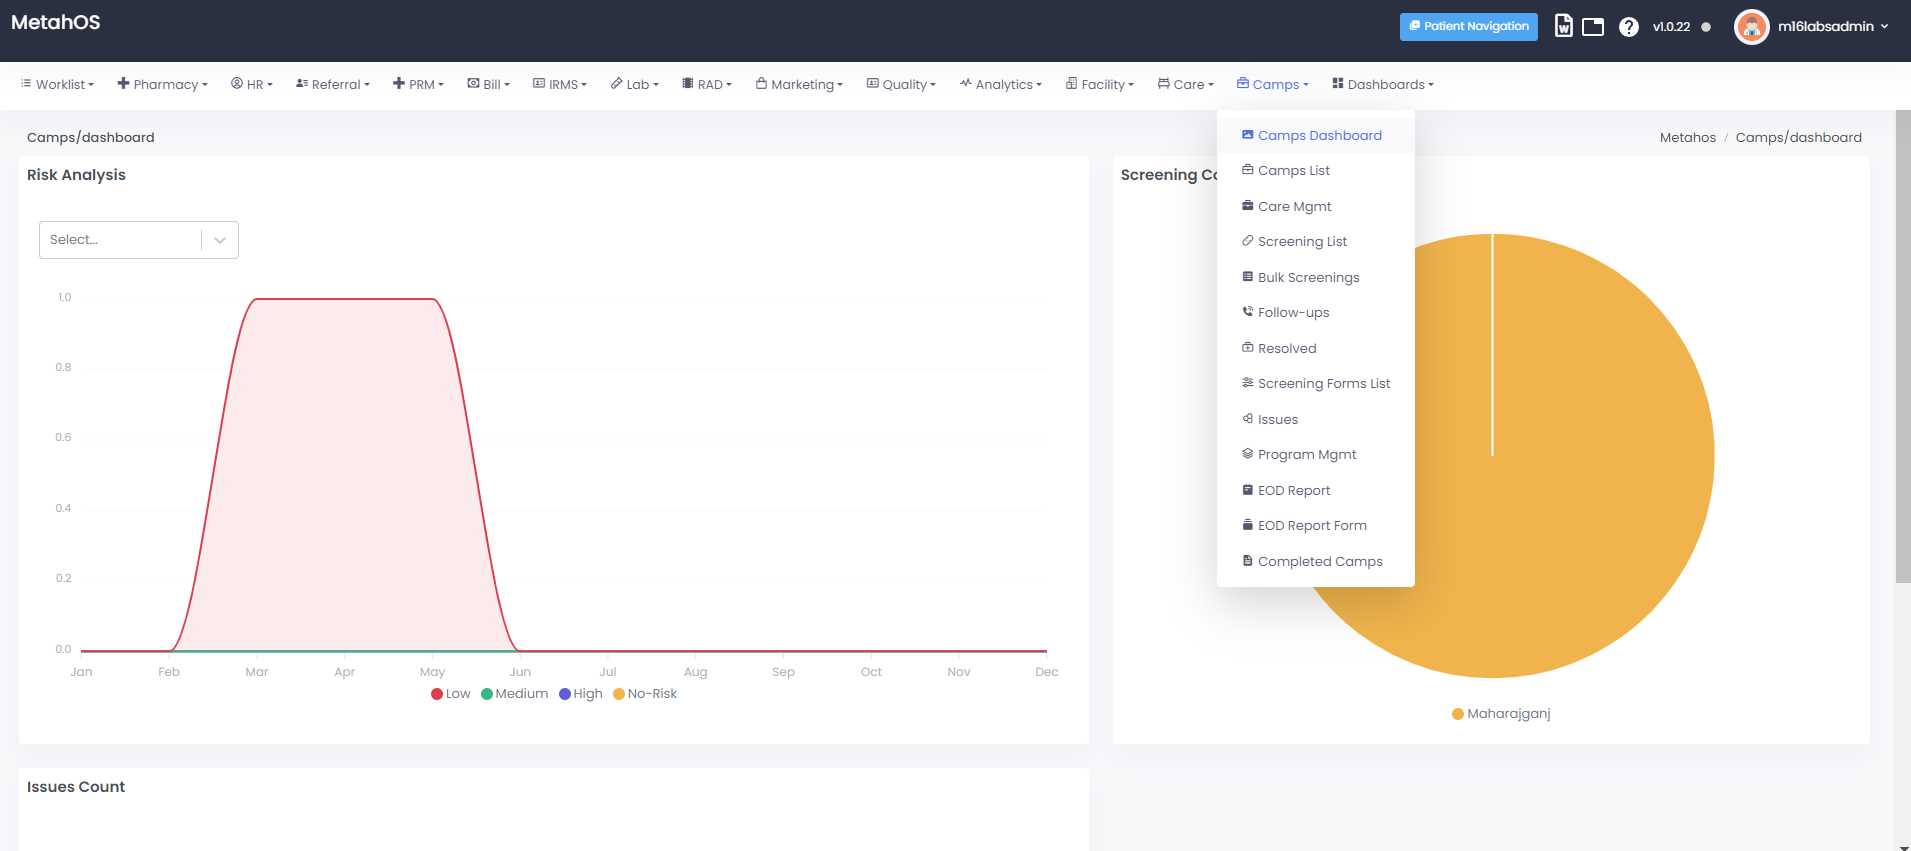Click Camps/dashboard breadcrumb link on the right
1911x851 pixels.
(x=1799, y=138)
